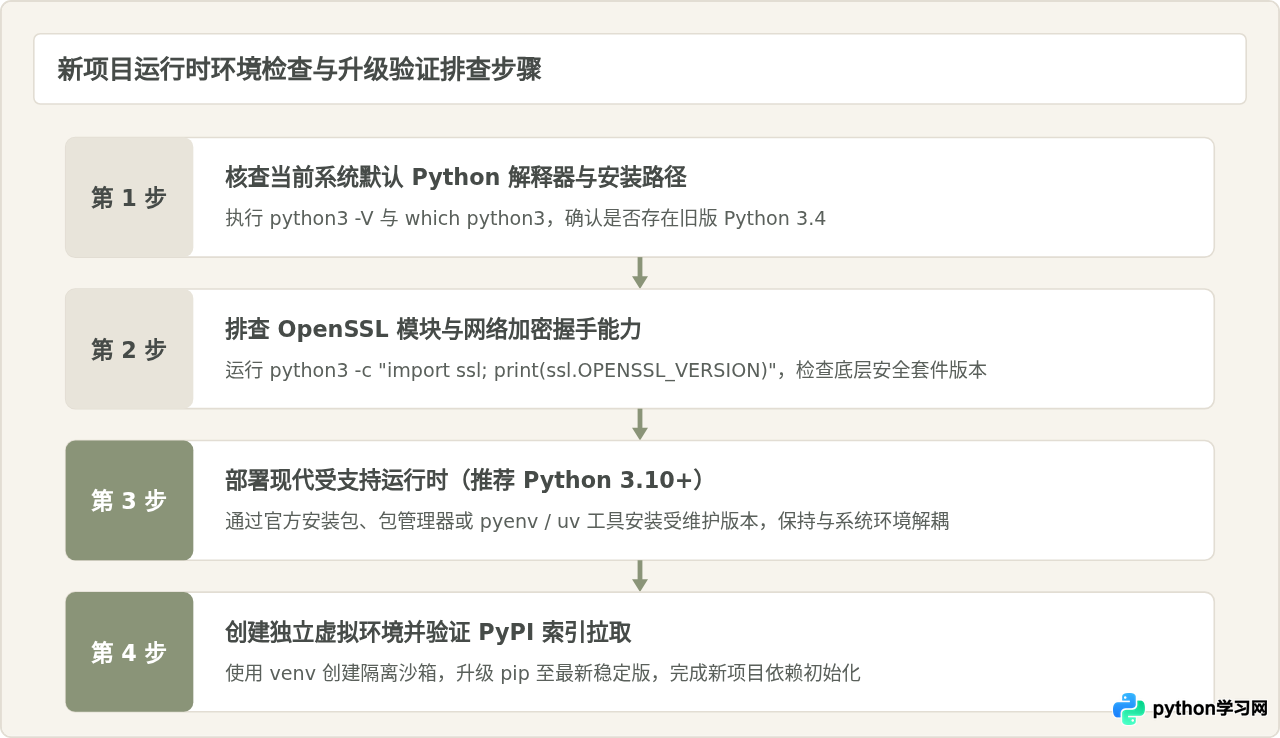Select the "第 1 步" step badge

pos(129,198)
